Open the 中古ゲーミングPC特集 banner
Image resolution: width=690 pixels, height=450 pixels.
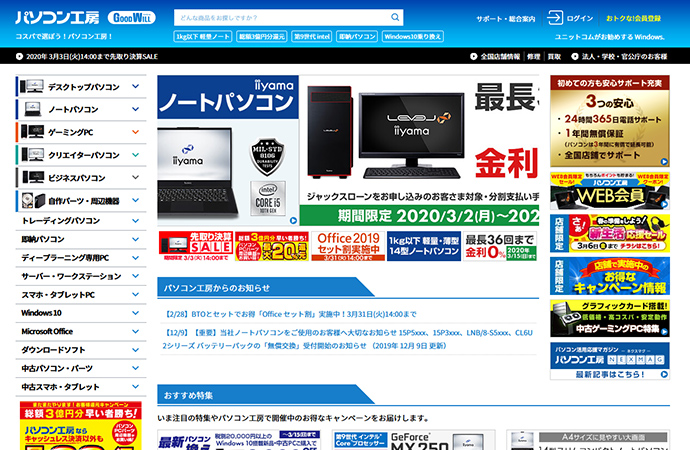click(610, 319)
